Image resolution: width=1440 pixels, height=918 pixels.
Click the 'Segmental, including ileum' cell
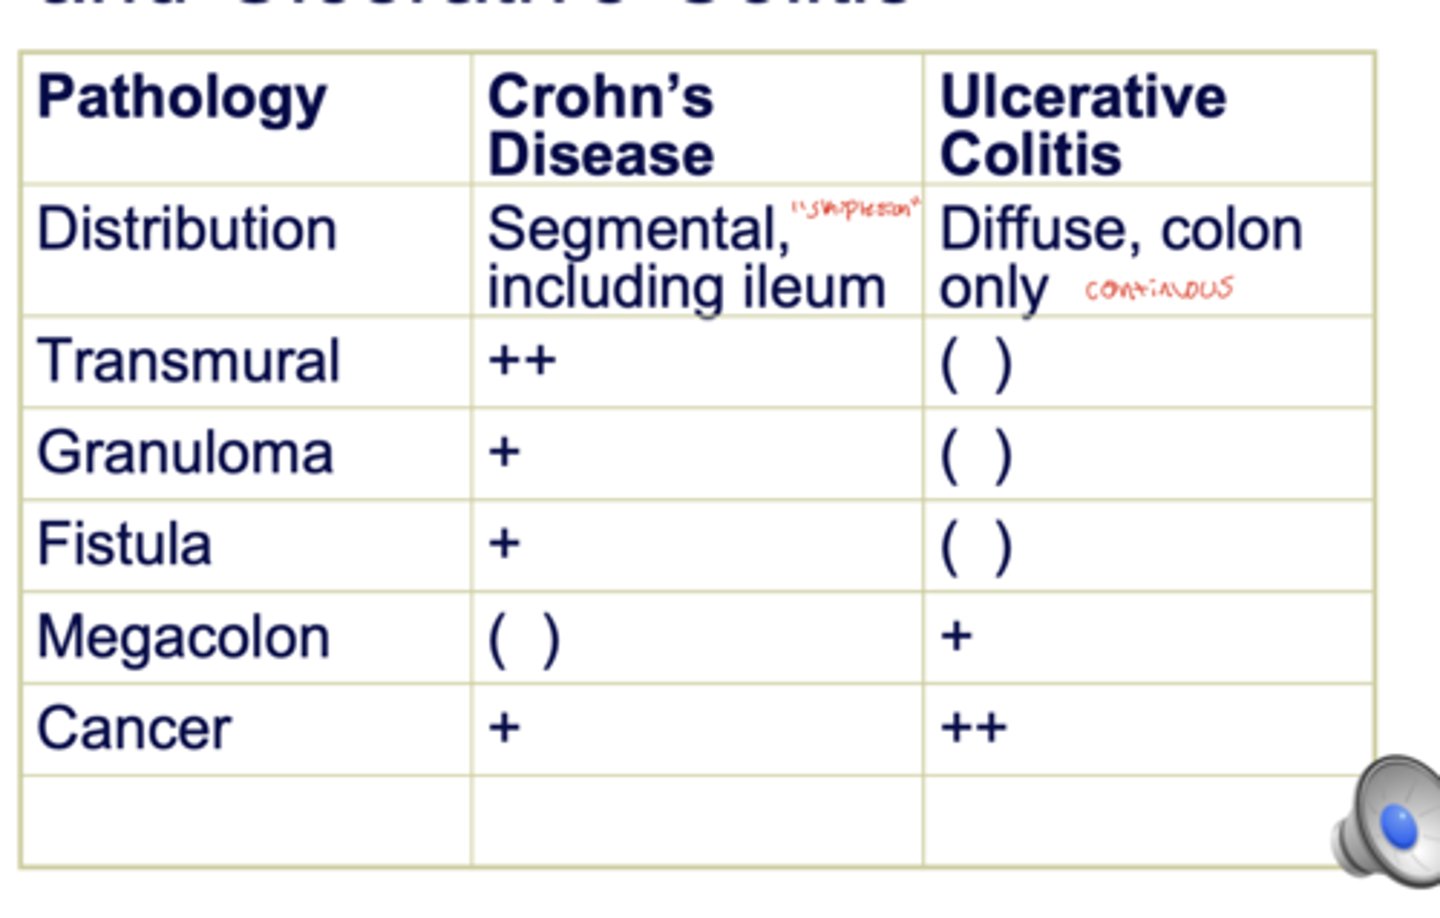tap(697, 251)
